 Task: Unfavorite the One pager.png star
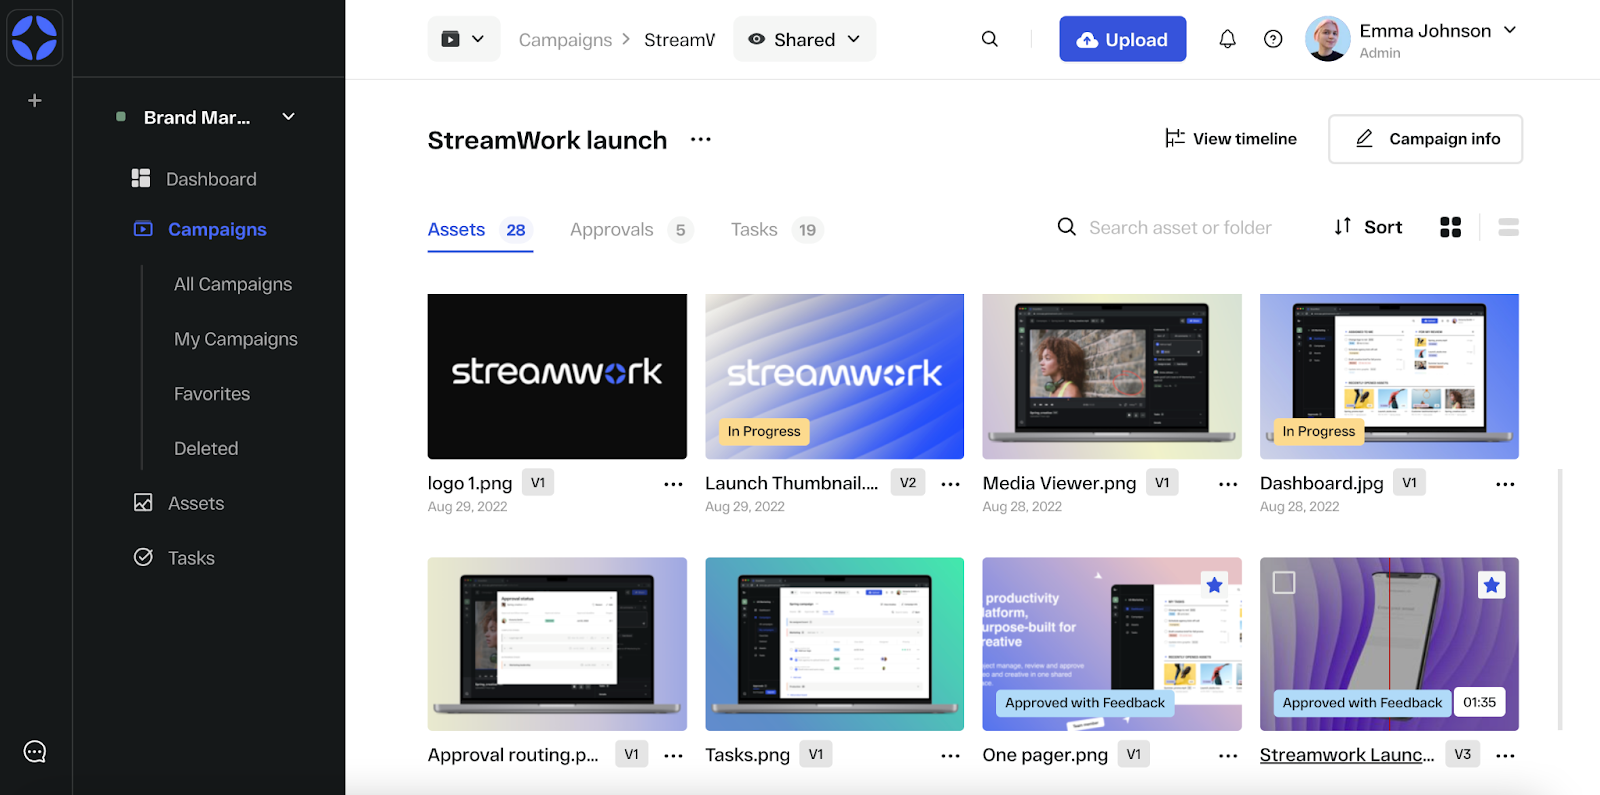click(1214, 585)
